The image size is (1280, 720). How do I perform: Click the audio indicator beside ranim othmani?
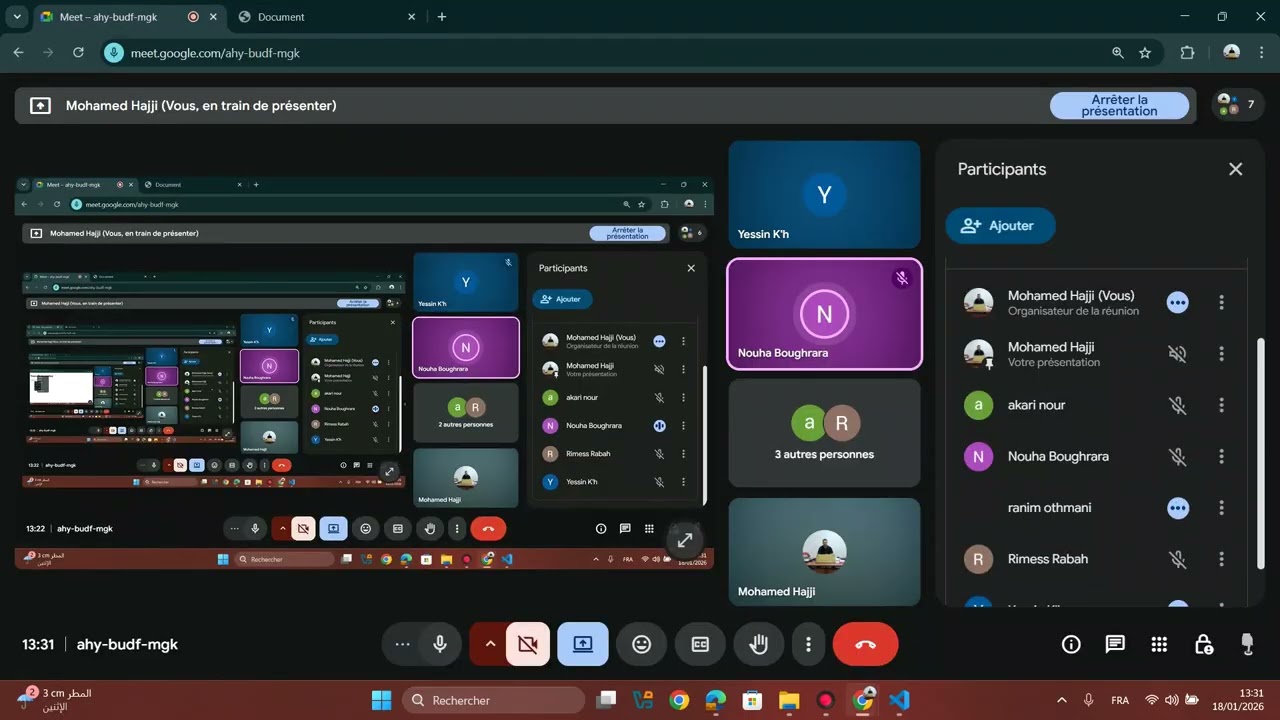[1178, 508]
